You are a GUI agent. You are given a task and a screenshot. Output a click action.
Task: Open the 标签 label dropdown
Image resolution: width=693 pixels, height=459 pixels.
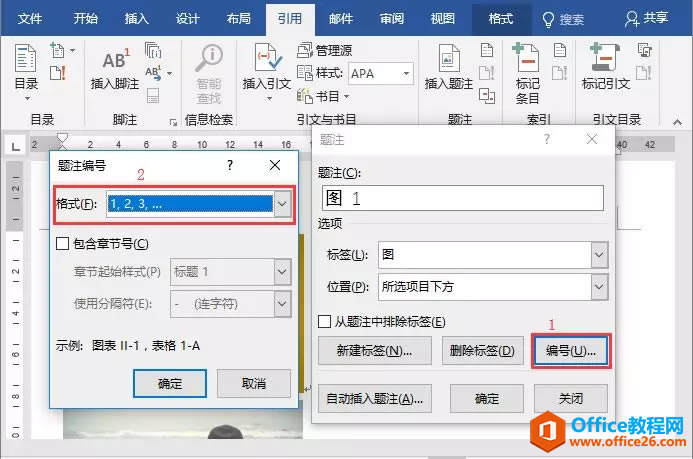point(599,255)
